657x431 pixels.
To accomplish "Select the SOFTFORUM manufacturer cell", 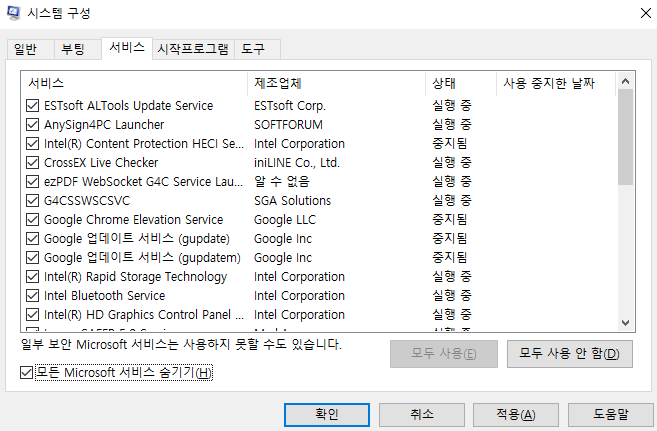I will point(288,124).
